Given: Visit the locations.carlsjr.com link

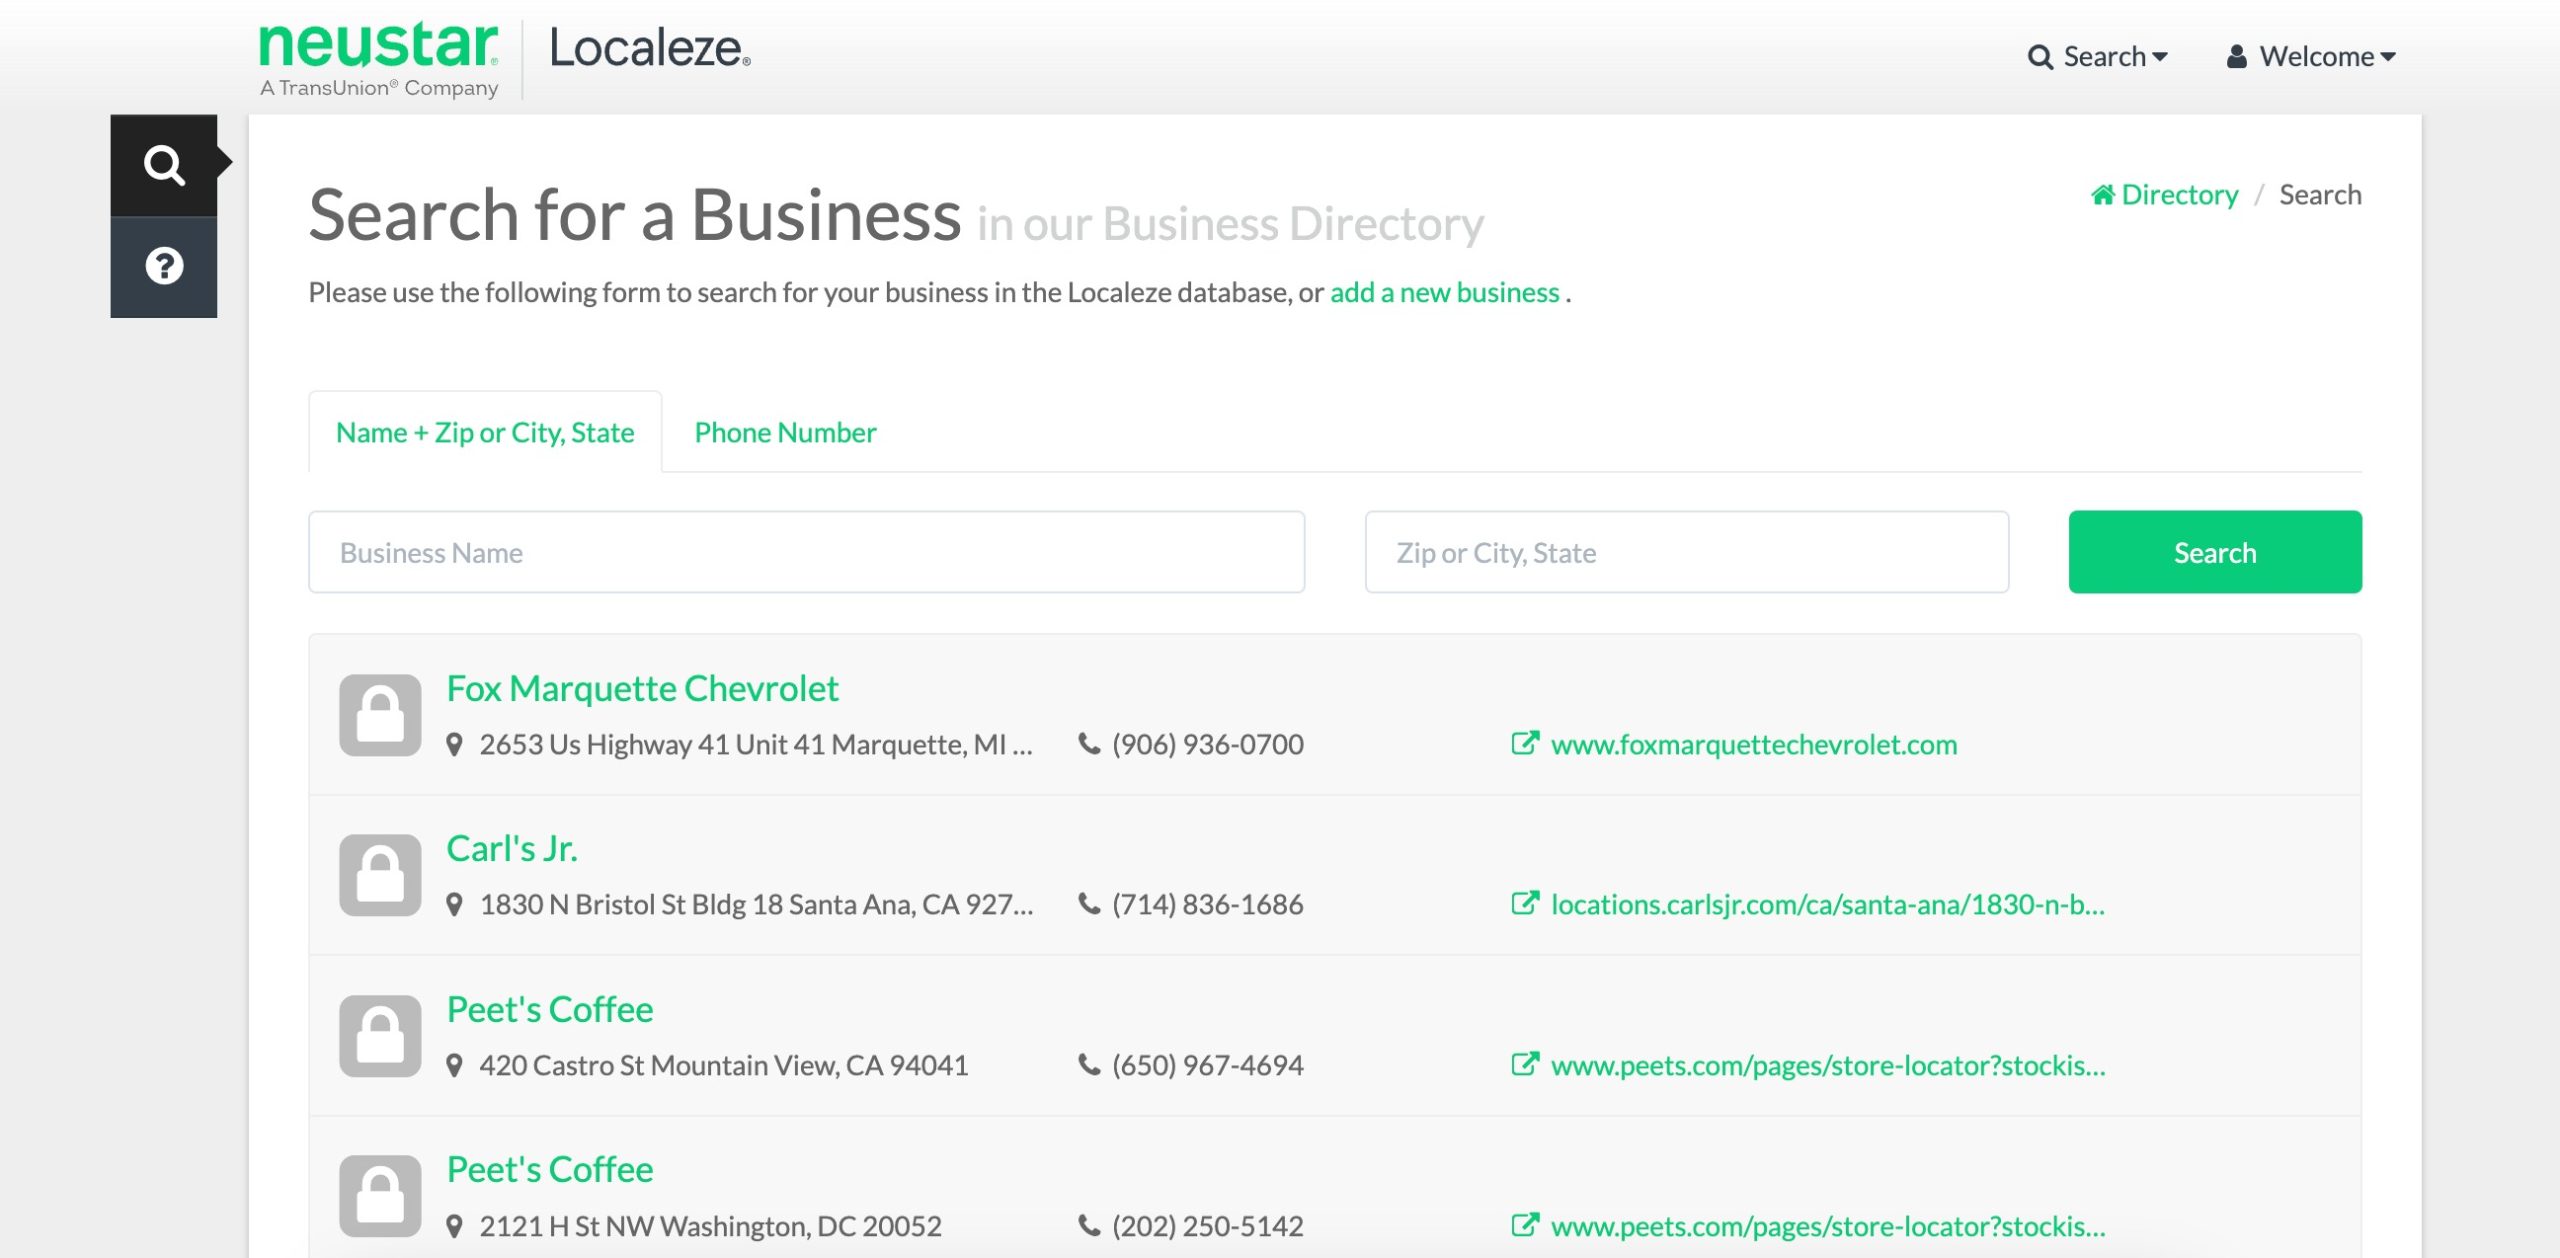Looking at the screenshot, I should (x=1828, y=904).
